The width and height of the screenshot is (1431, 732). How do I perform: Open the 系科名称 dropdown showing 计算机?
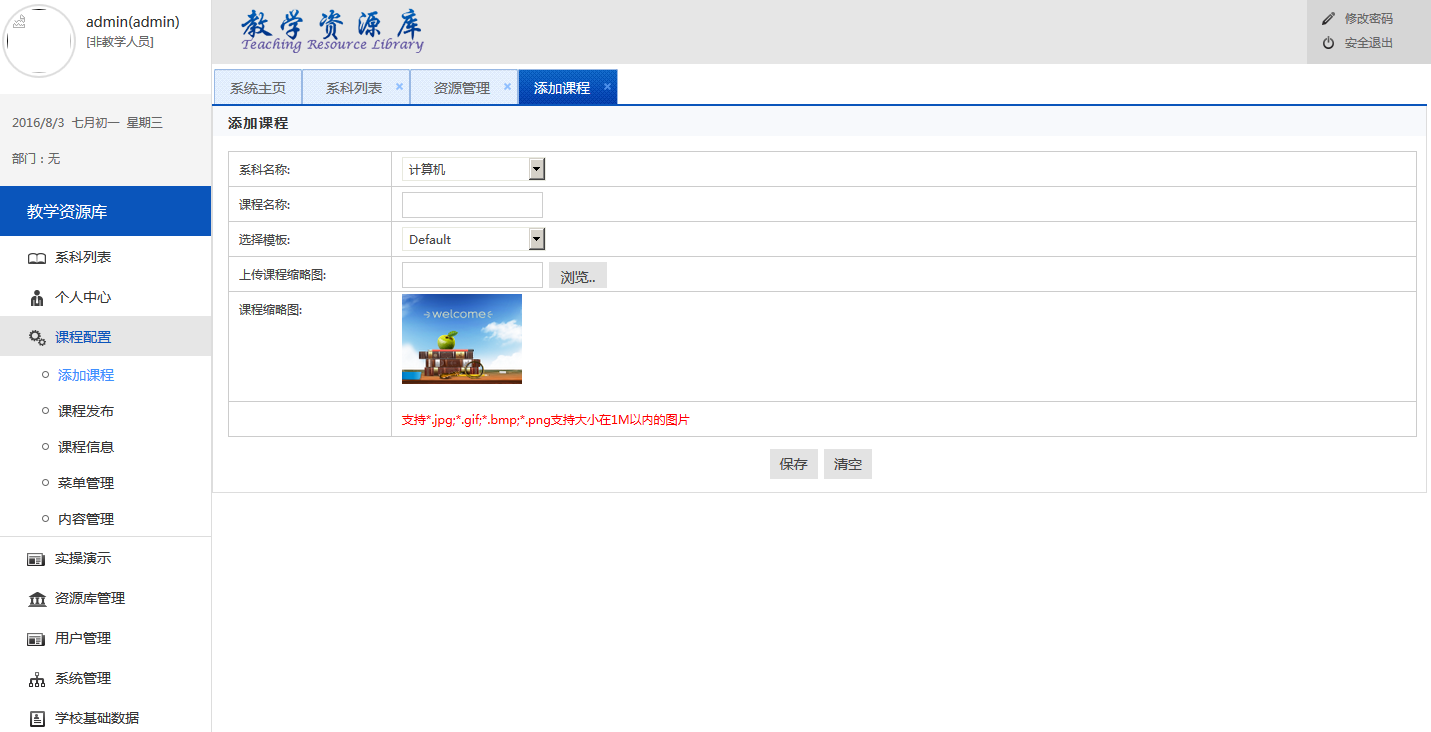coord(473,170)
